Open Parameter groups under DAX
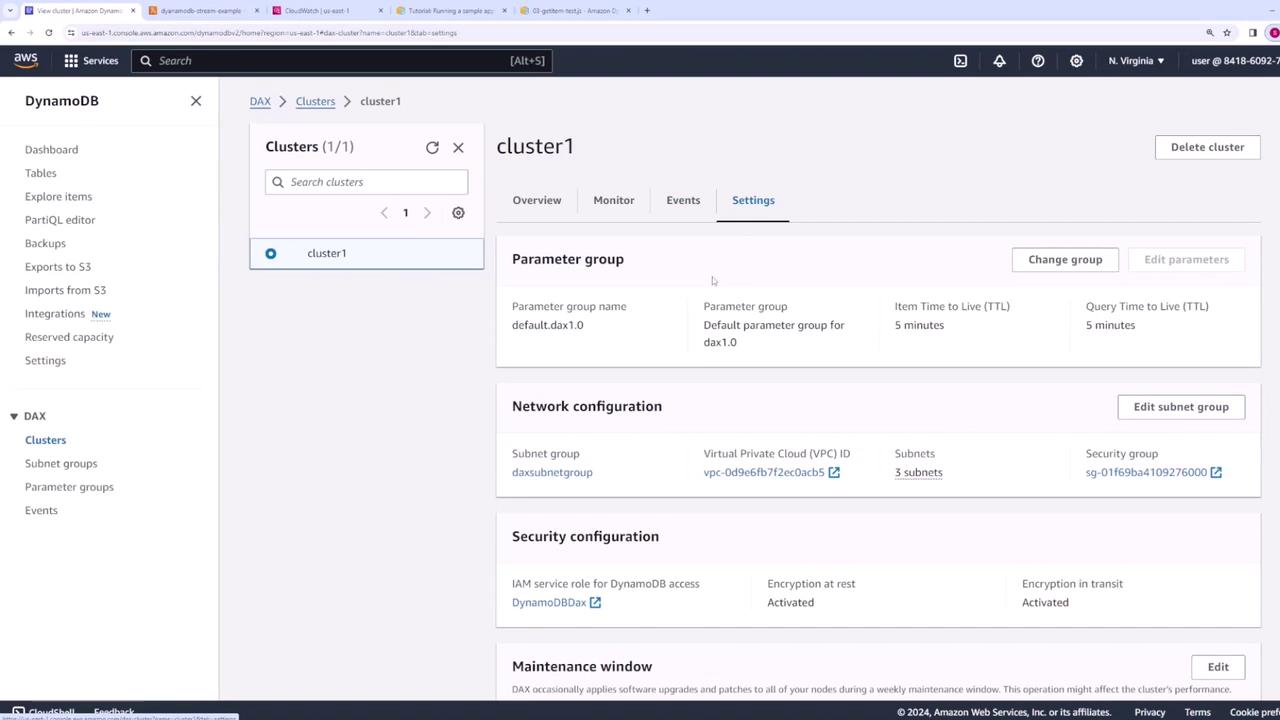 coord(69,487)
